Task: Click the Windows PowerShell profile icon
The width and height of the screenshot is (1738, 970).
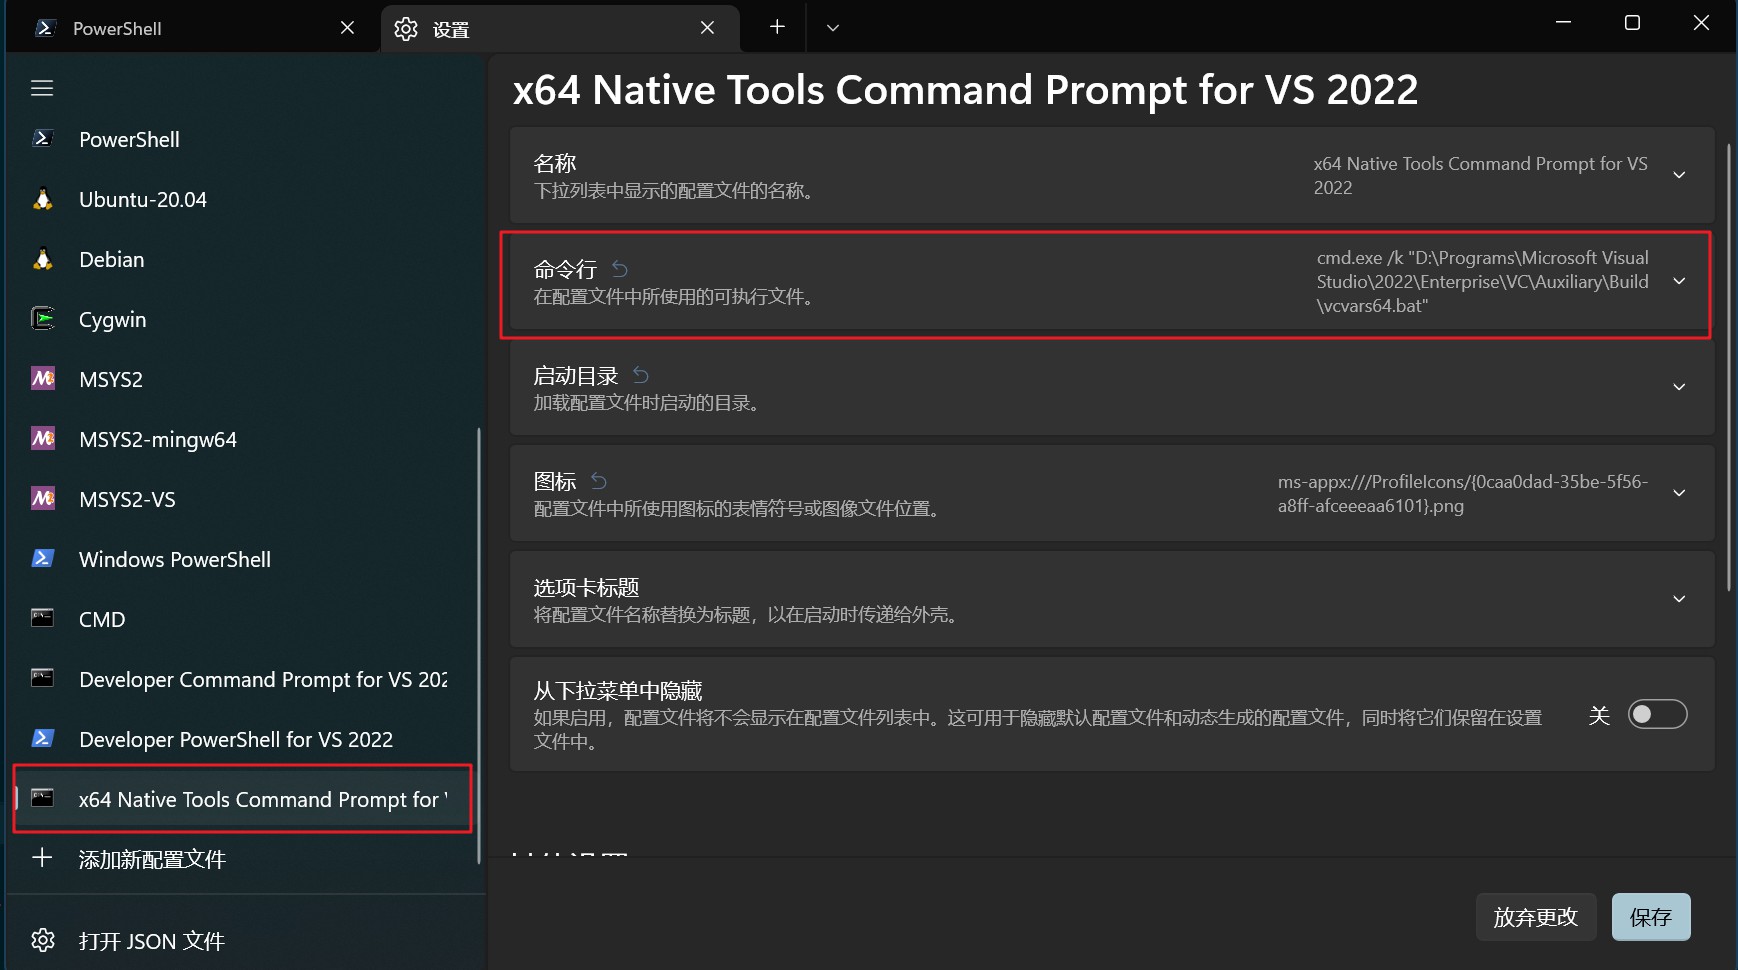Action: [x=42, y=559]
